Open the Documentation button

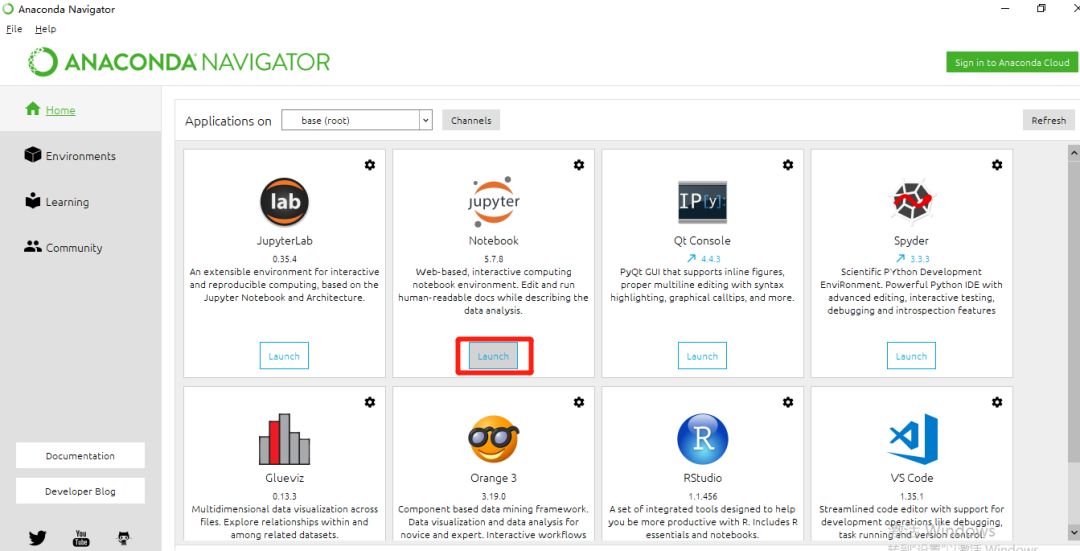click(81, 455)
